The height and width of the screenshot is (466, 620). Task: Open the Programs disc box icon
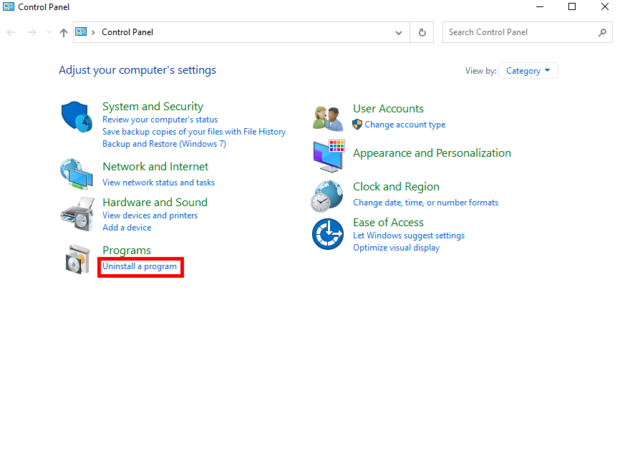(78, 259)
